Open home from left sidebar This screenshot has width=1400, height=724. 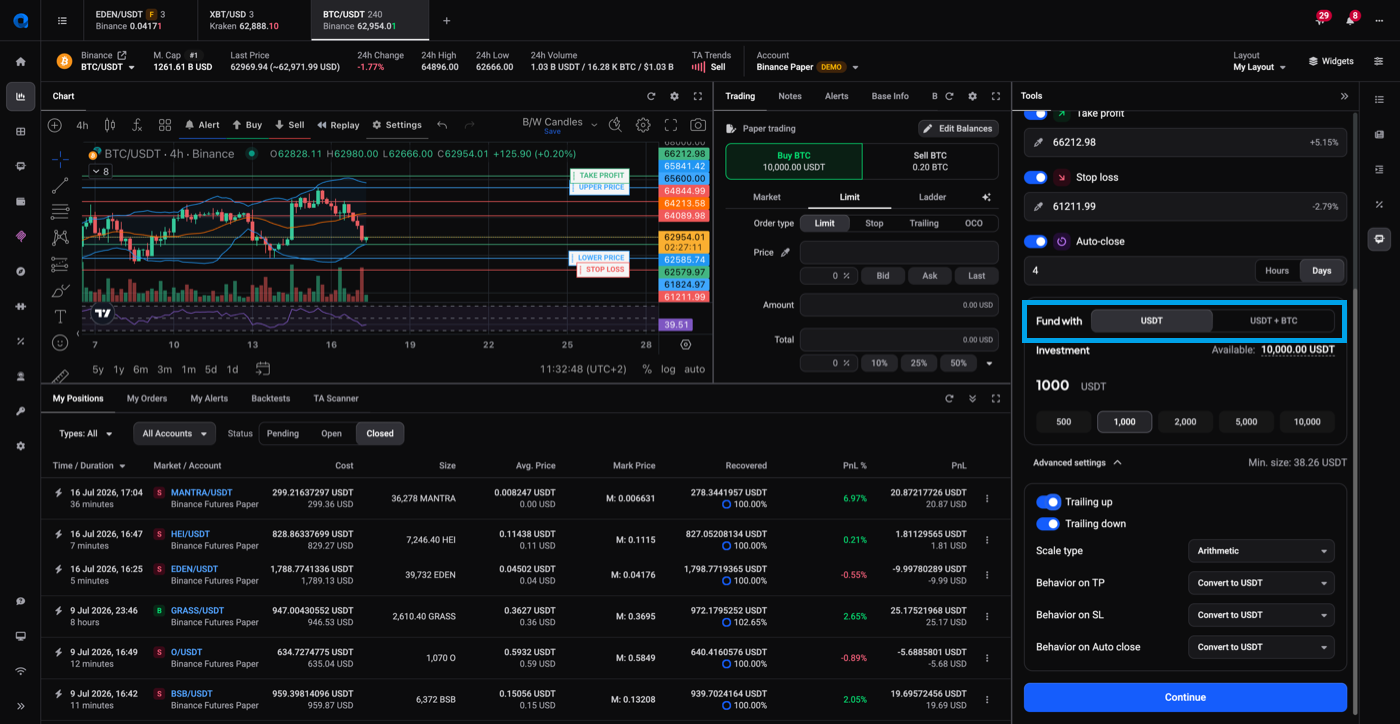[20, 61]
